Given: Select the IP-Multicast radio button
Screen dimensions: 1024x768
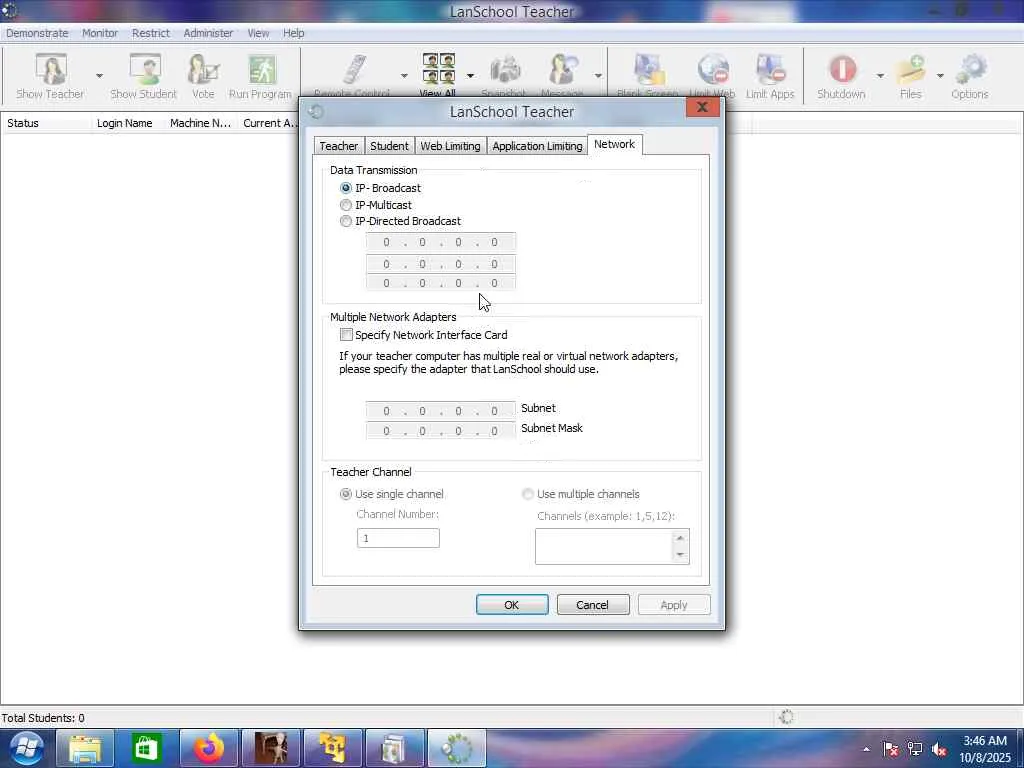Looking at the screenshot, I should pos(346,205).
